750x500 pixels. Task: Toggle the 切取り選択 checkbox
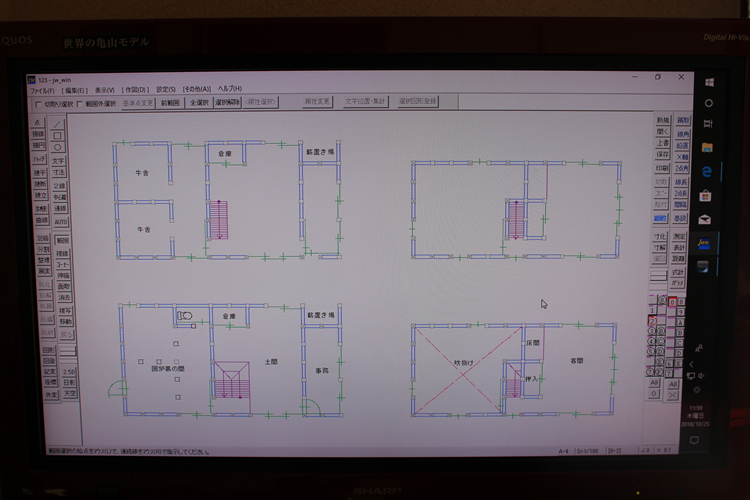[x=39, y=103]
